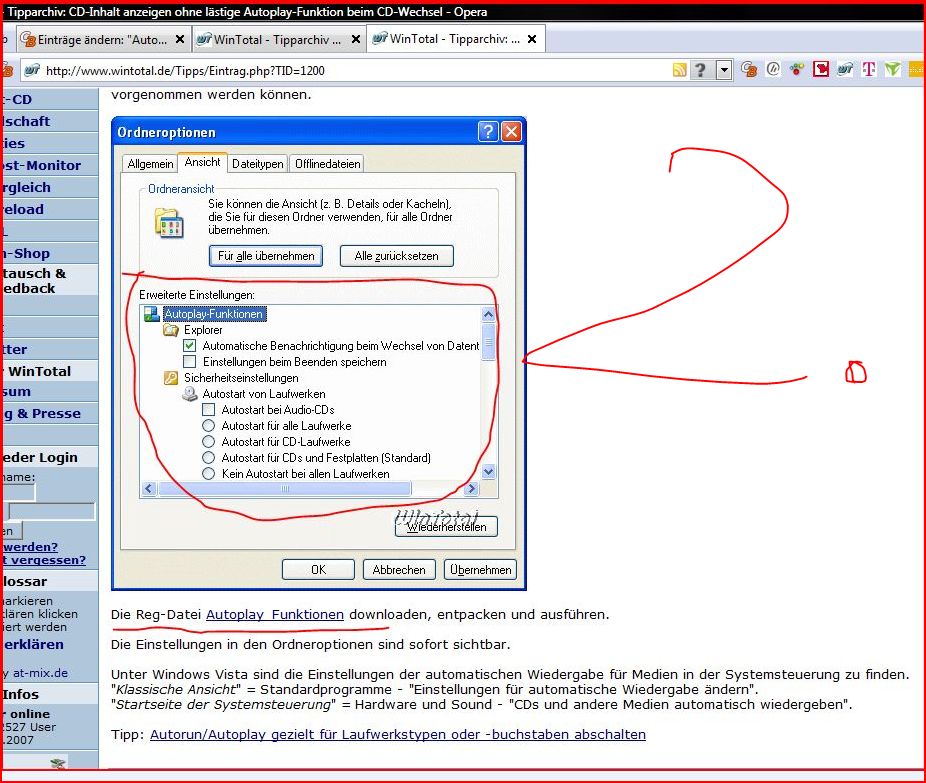Select the Ansicht tab
The width and height of the screenshot is (926, 783).
click(x=203, y=162)
